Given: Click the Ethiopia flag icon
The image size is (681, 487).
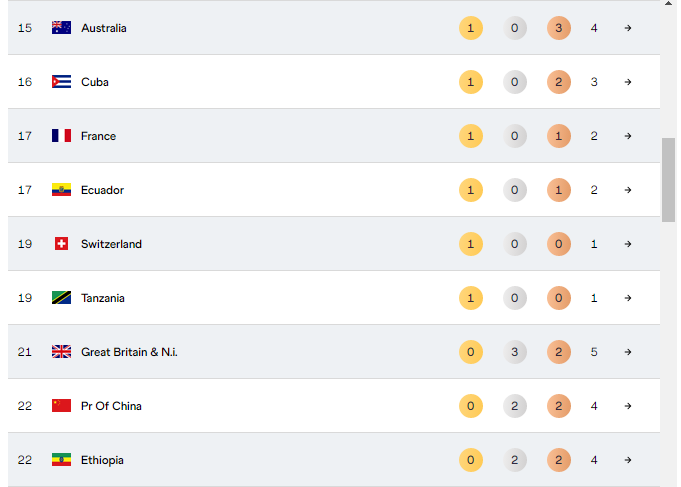Looking at the screenshot, I should 61,460.
